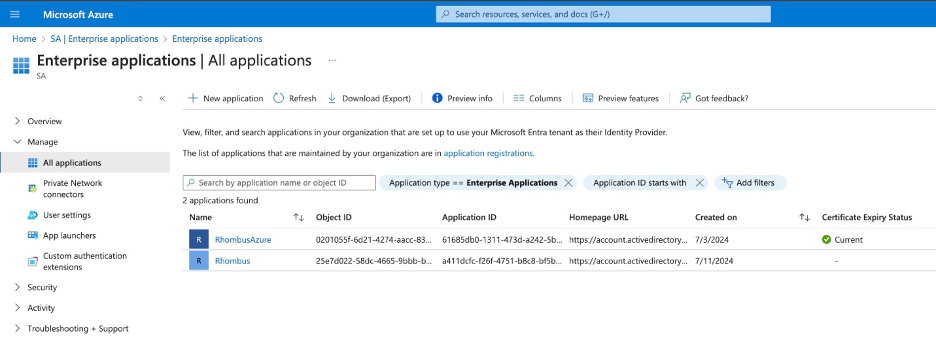Open App launchers menu item
The width and height of the screenshot is (936, 362).
click(x=69, y=235)
